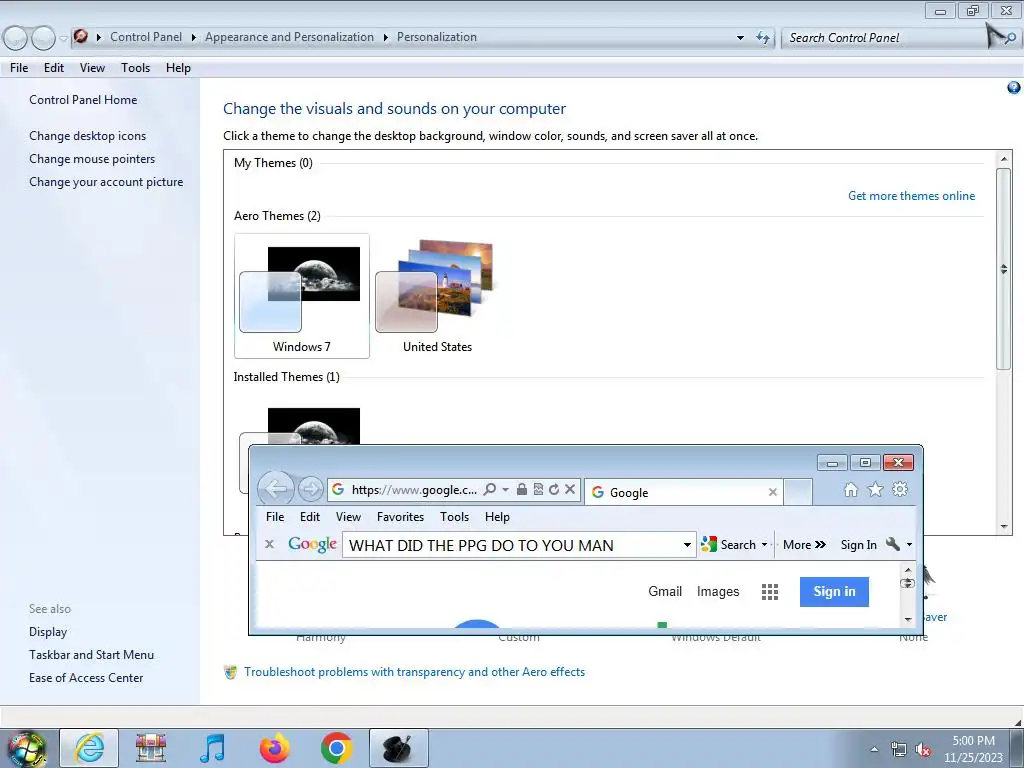The width and height of the screenshot is (1024, 768).
Task: Open Control Panel View menu
Action: (x=92, y=68)
